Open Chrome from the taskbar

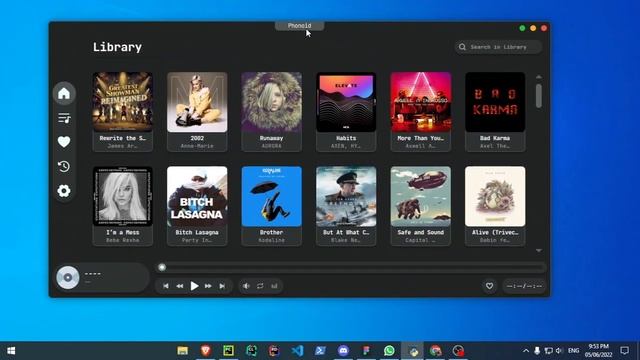click(436, 351)
